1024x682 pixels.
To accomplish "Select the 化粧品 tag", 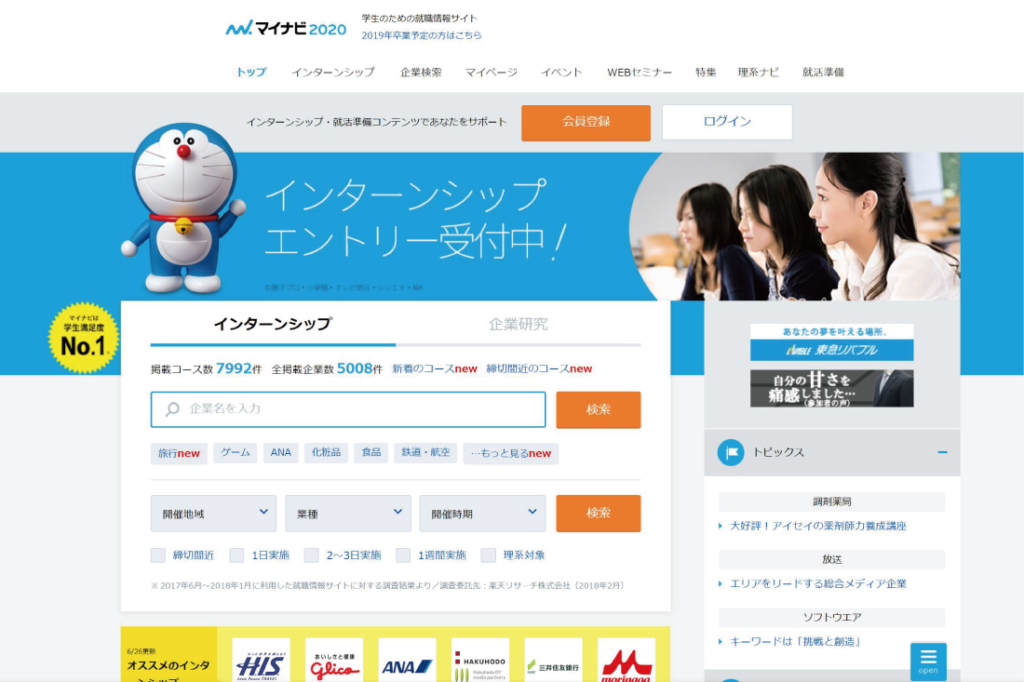I will [x=326, y=453].
